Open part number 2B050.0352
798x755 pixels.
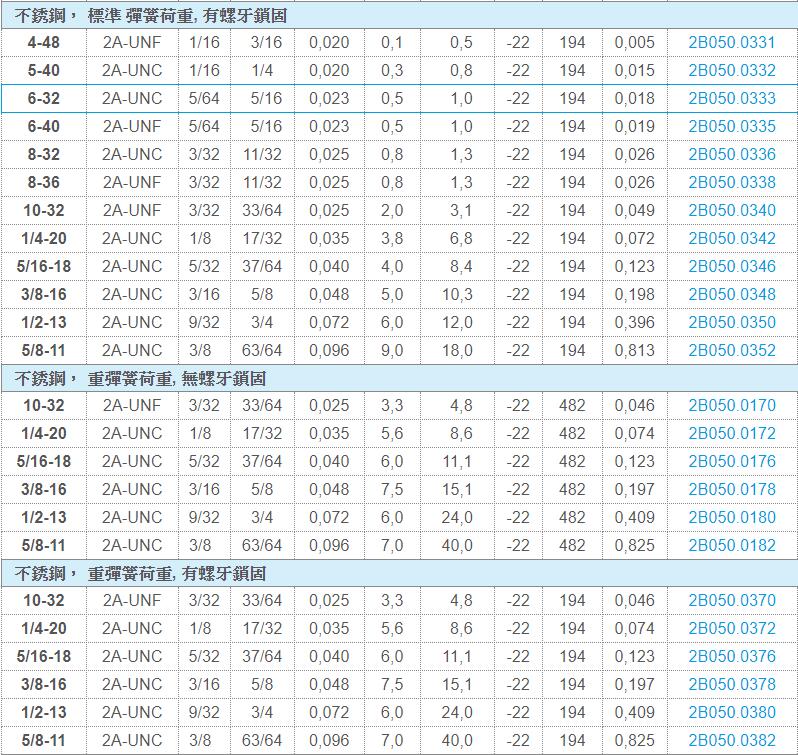point(731,350)
